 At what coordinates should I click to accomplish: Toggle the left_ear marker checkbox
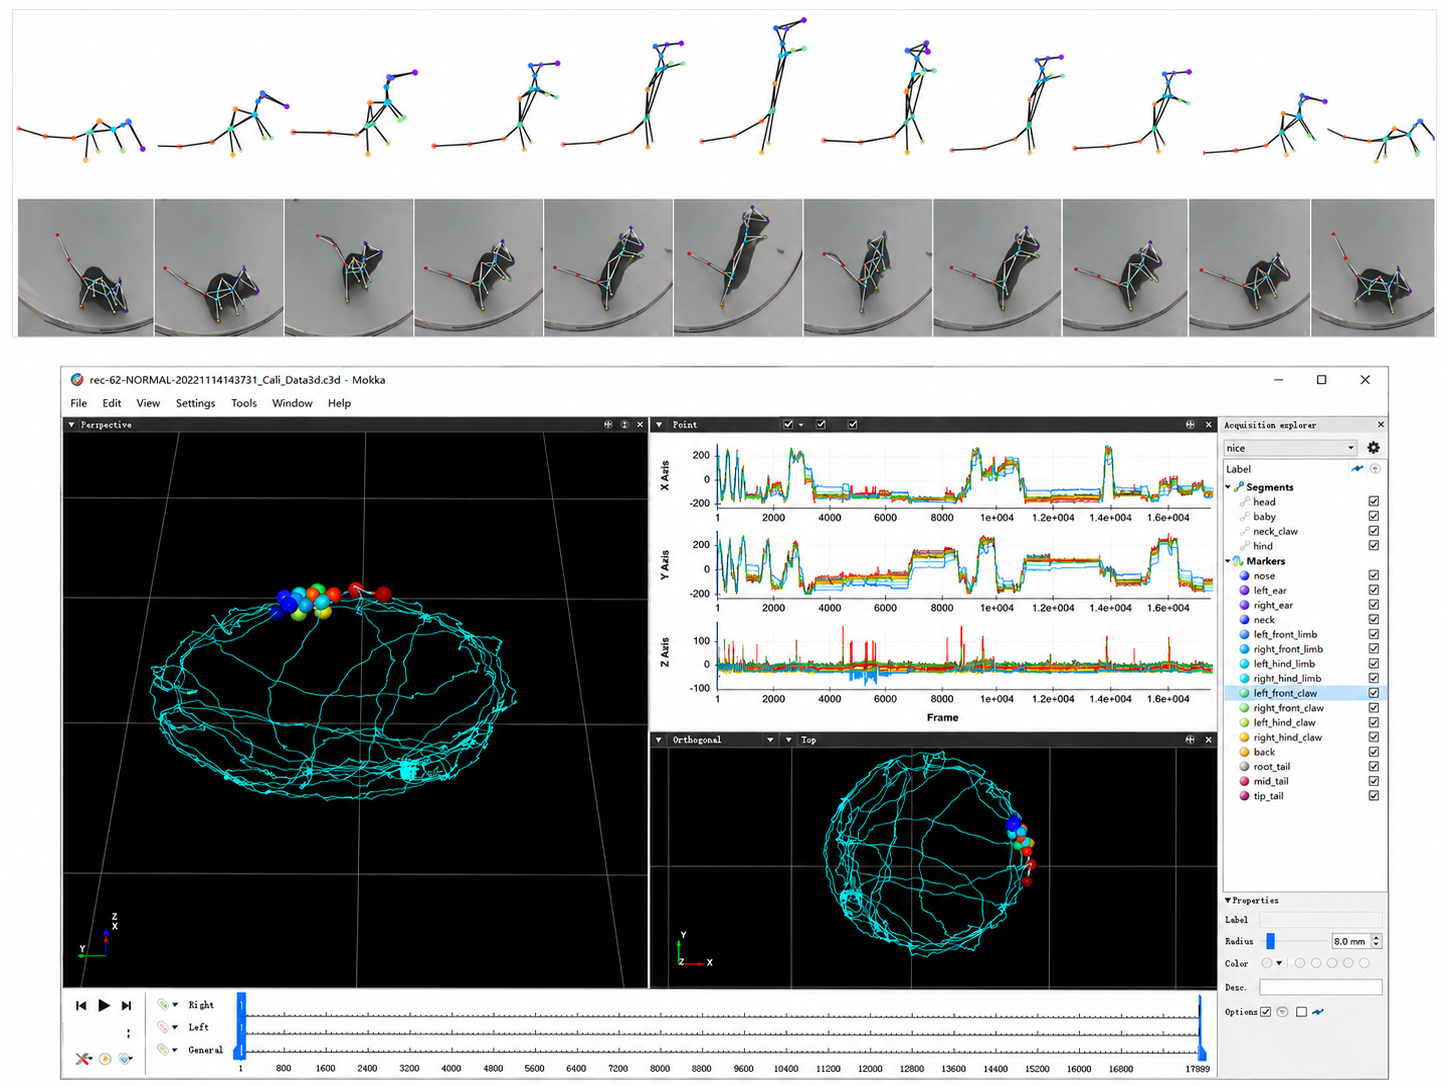point(1374,590)
